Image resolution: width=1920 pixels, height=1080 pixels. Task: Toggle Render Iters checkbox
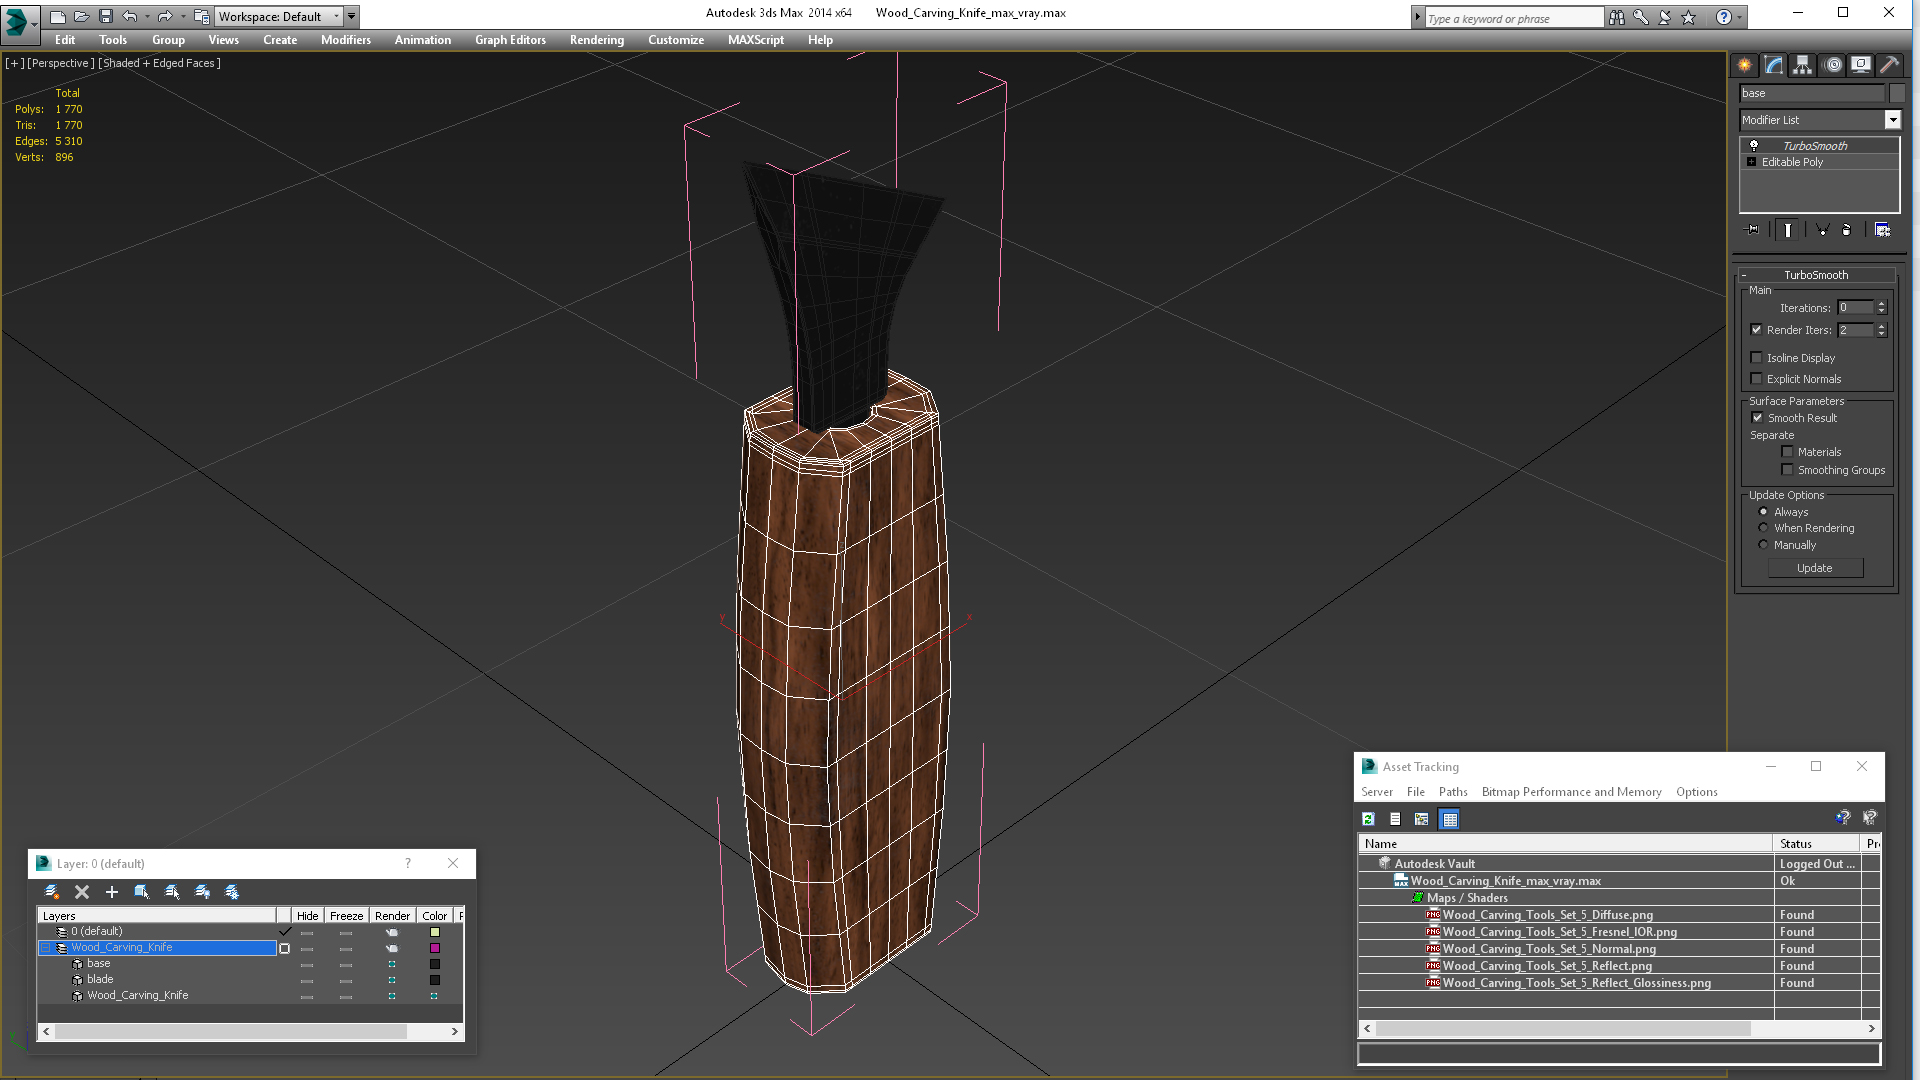(x=1756, y=330)
